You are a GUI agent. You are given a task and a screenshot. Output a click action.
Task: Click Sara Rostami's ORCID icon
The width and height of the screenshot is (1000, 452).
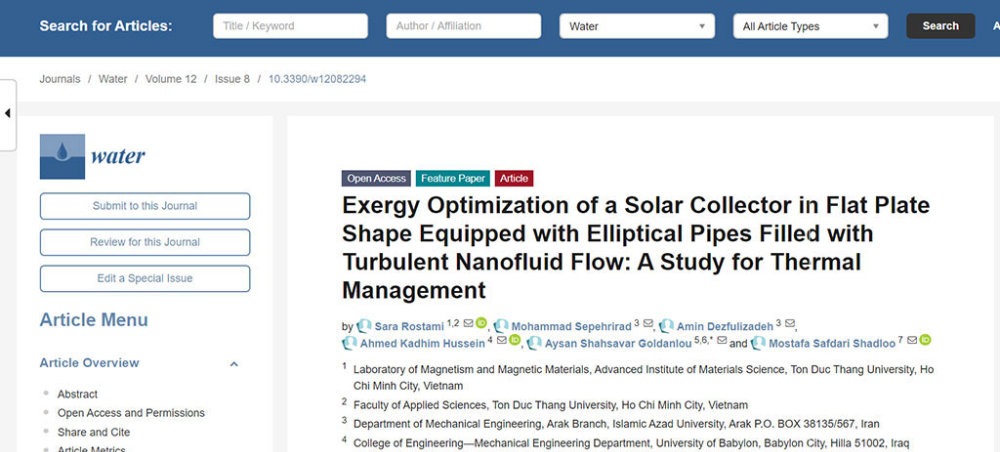[481, 323]
